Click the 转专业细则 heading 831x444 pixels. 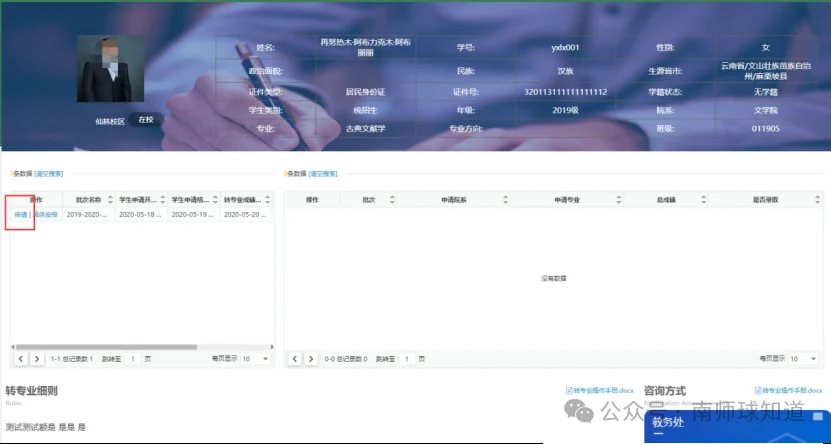pyautogui.click(x=31, y=391)
